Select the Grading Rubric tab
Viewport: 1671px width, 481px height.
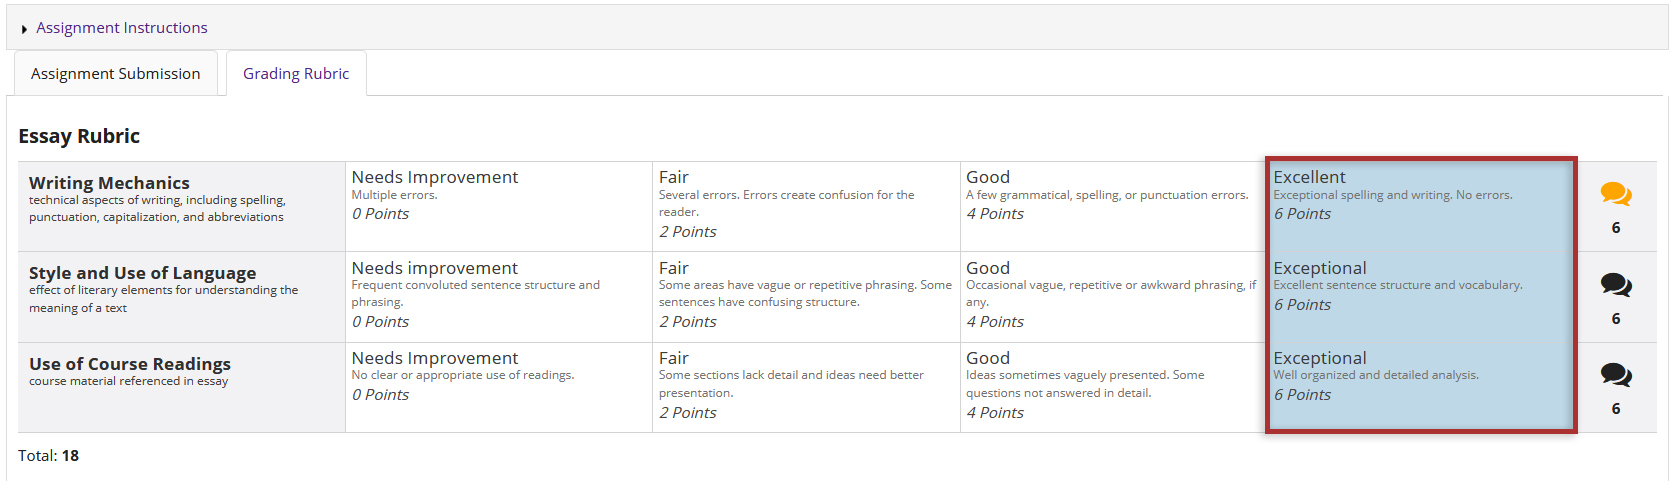pyautogui.click(x=296, y=74)
